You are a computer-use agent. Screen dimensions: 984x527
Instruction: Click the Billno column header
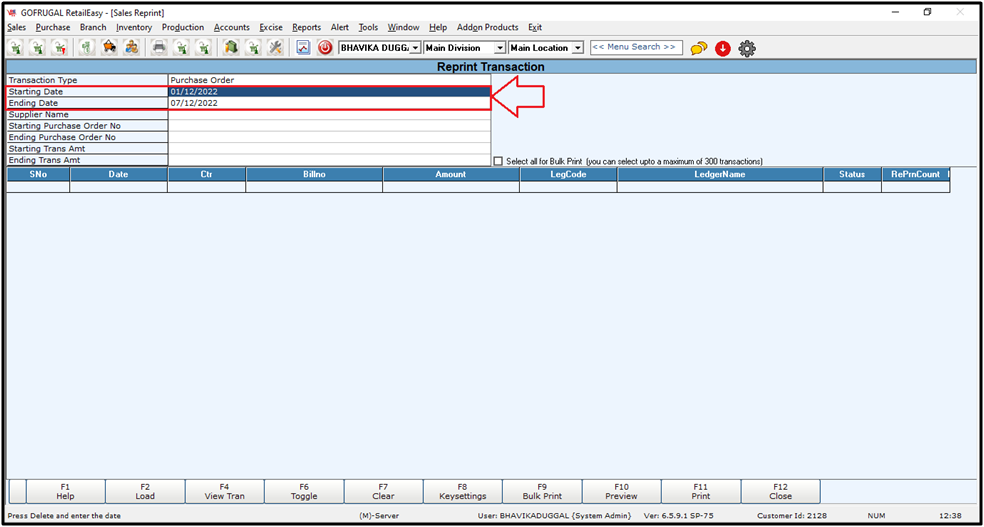pyautogui.click(x=314, y=174)
